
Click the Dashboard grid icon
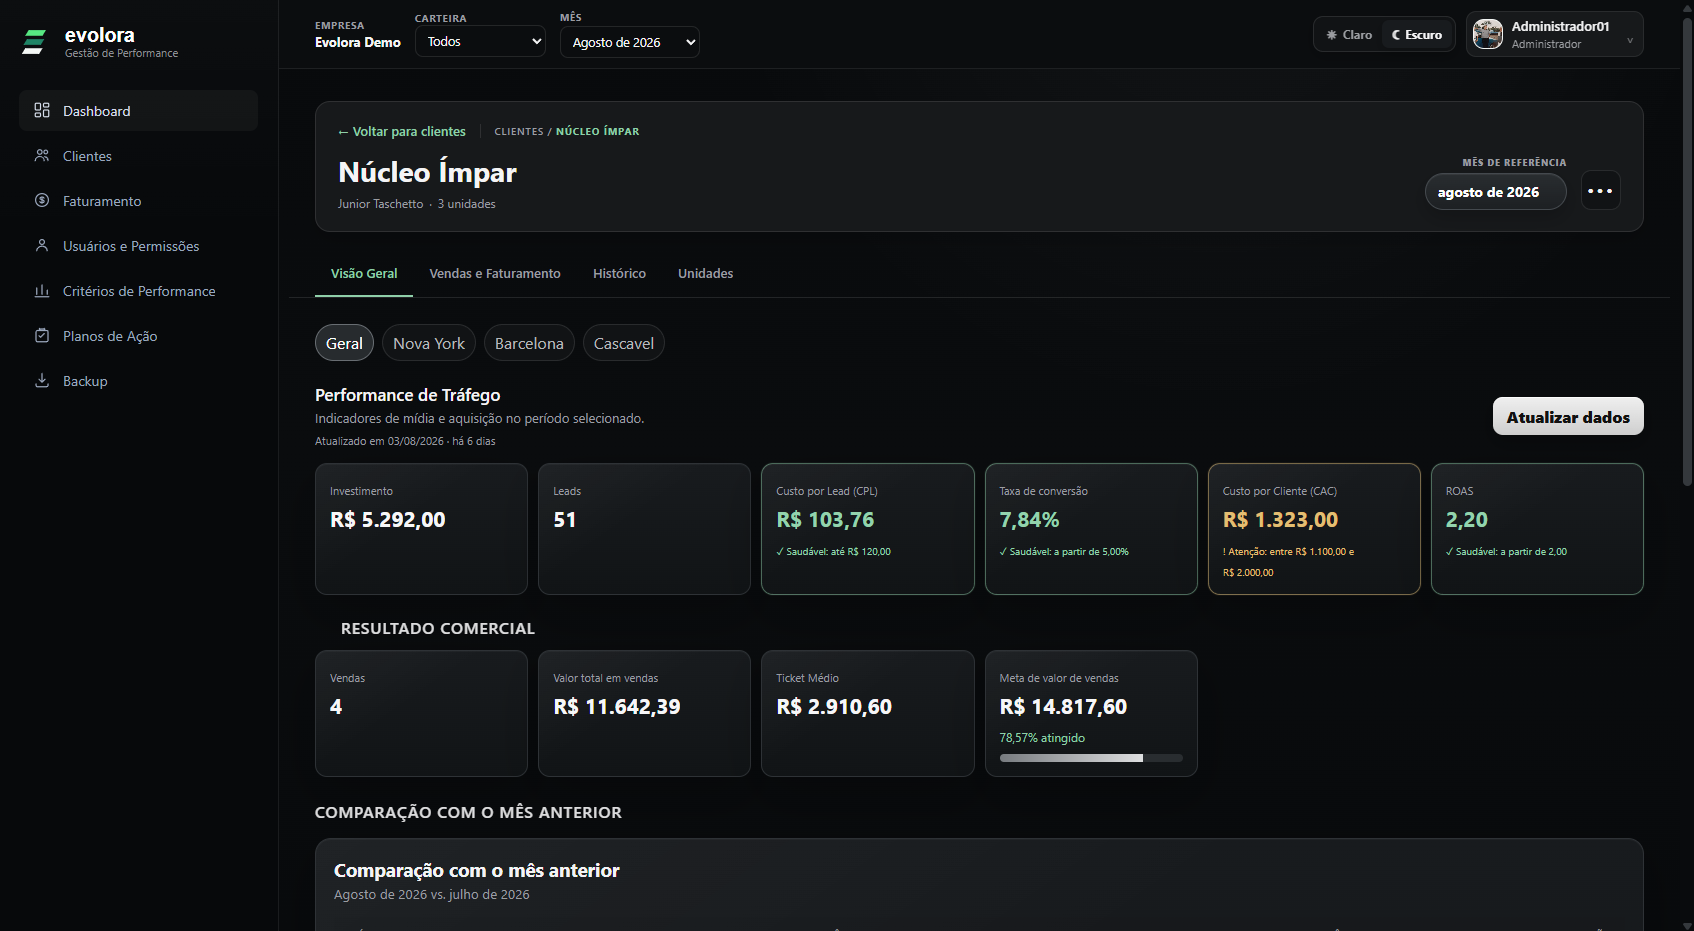(42, 110)
